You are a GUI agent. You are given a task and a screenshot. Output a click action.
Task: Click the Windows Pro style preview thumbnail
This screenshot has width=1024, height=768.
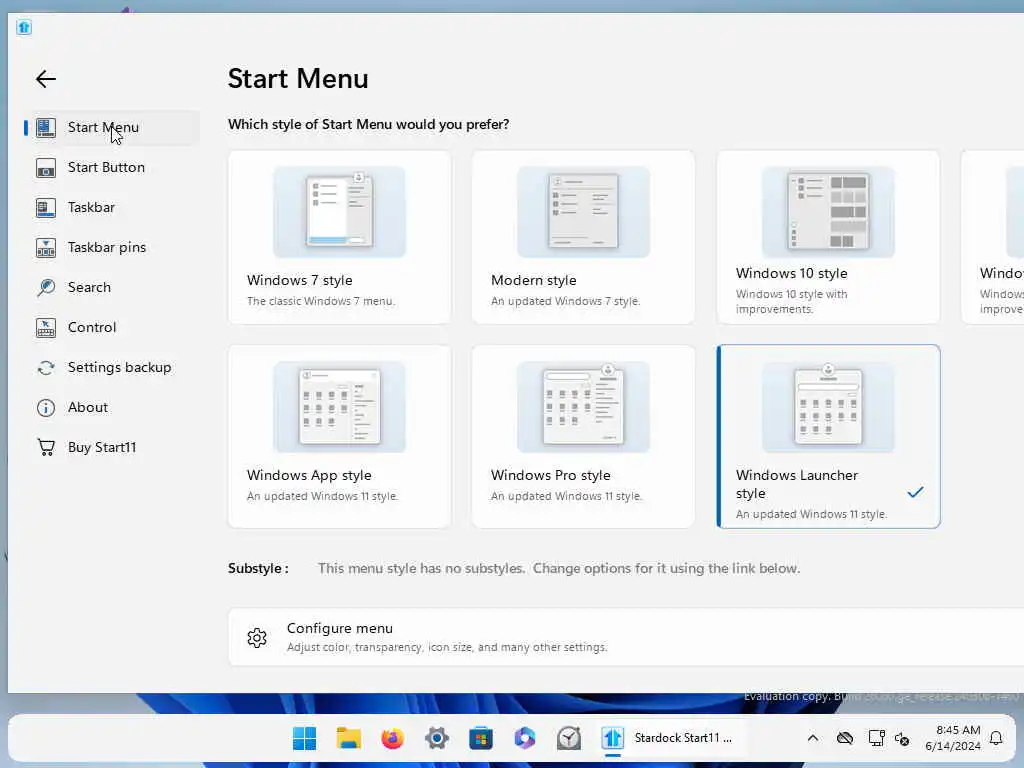584,407
